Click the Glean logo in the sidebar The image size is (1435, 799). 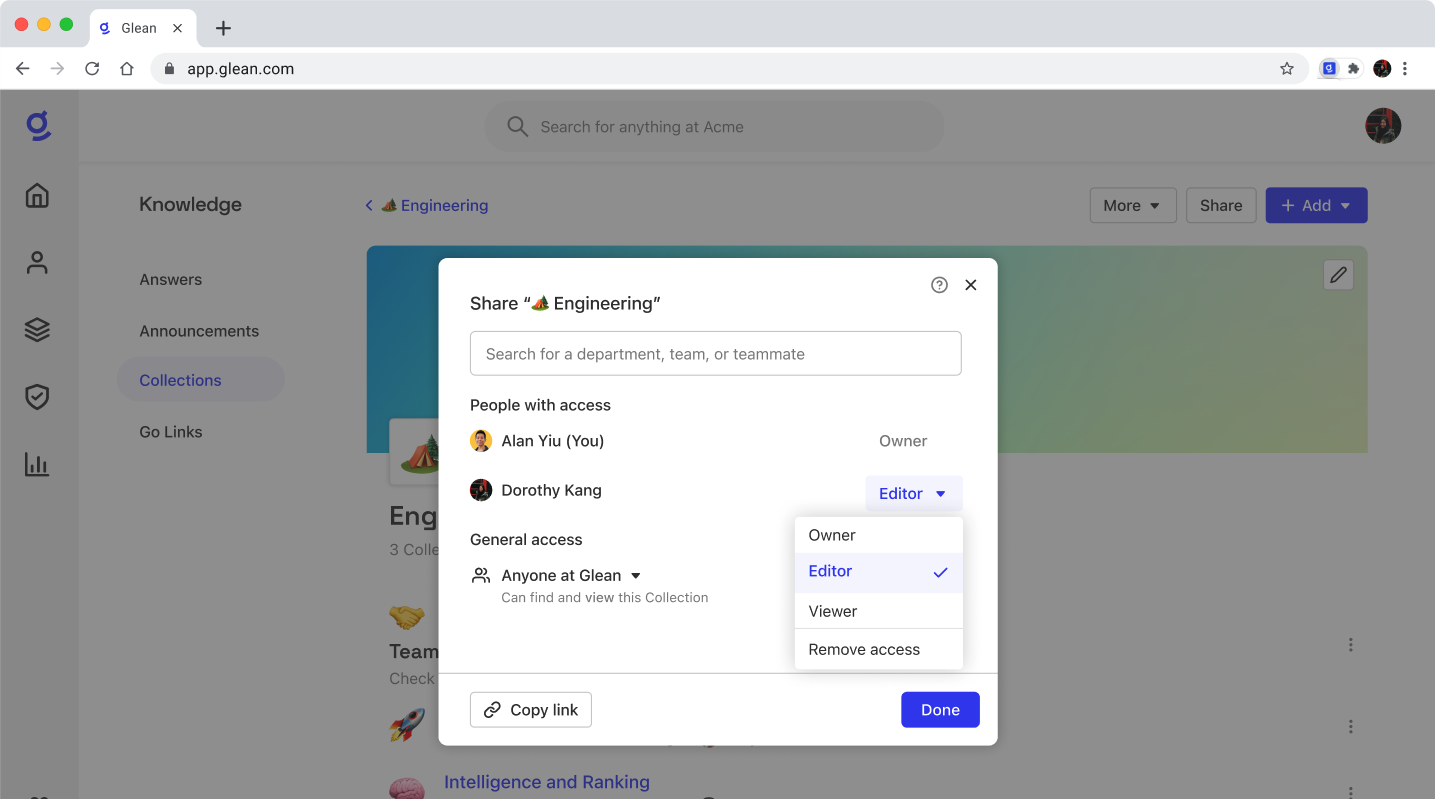point(37,125)
